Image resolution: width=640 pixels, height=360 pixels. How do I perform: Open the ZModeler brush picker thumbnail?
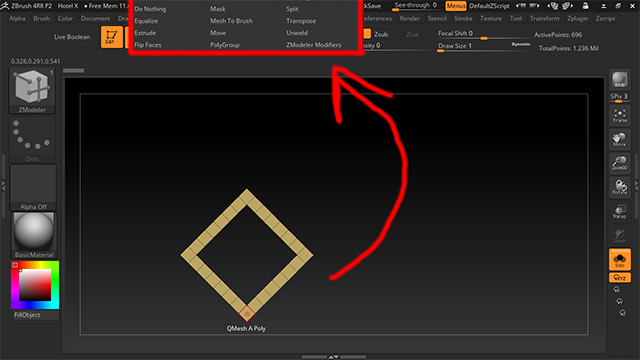[32, 91]
